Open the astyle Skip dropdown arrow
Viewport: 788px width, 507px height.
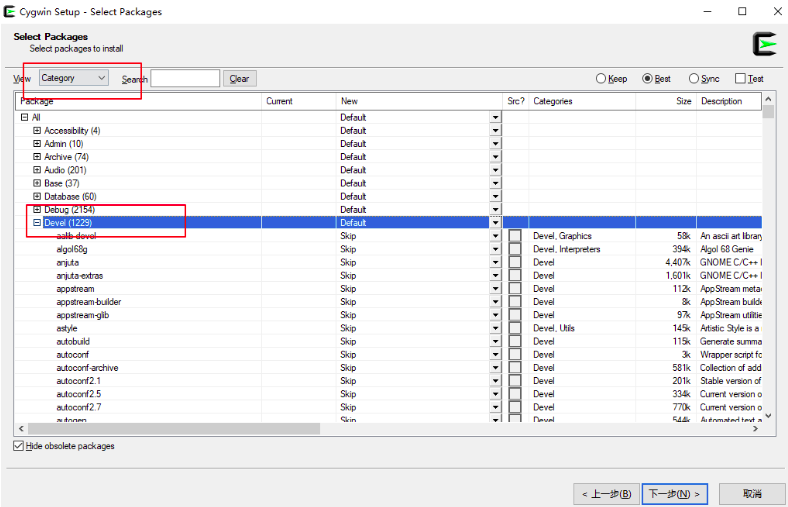click(x=496, y=328)
